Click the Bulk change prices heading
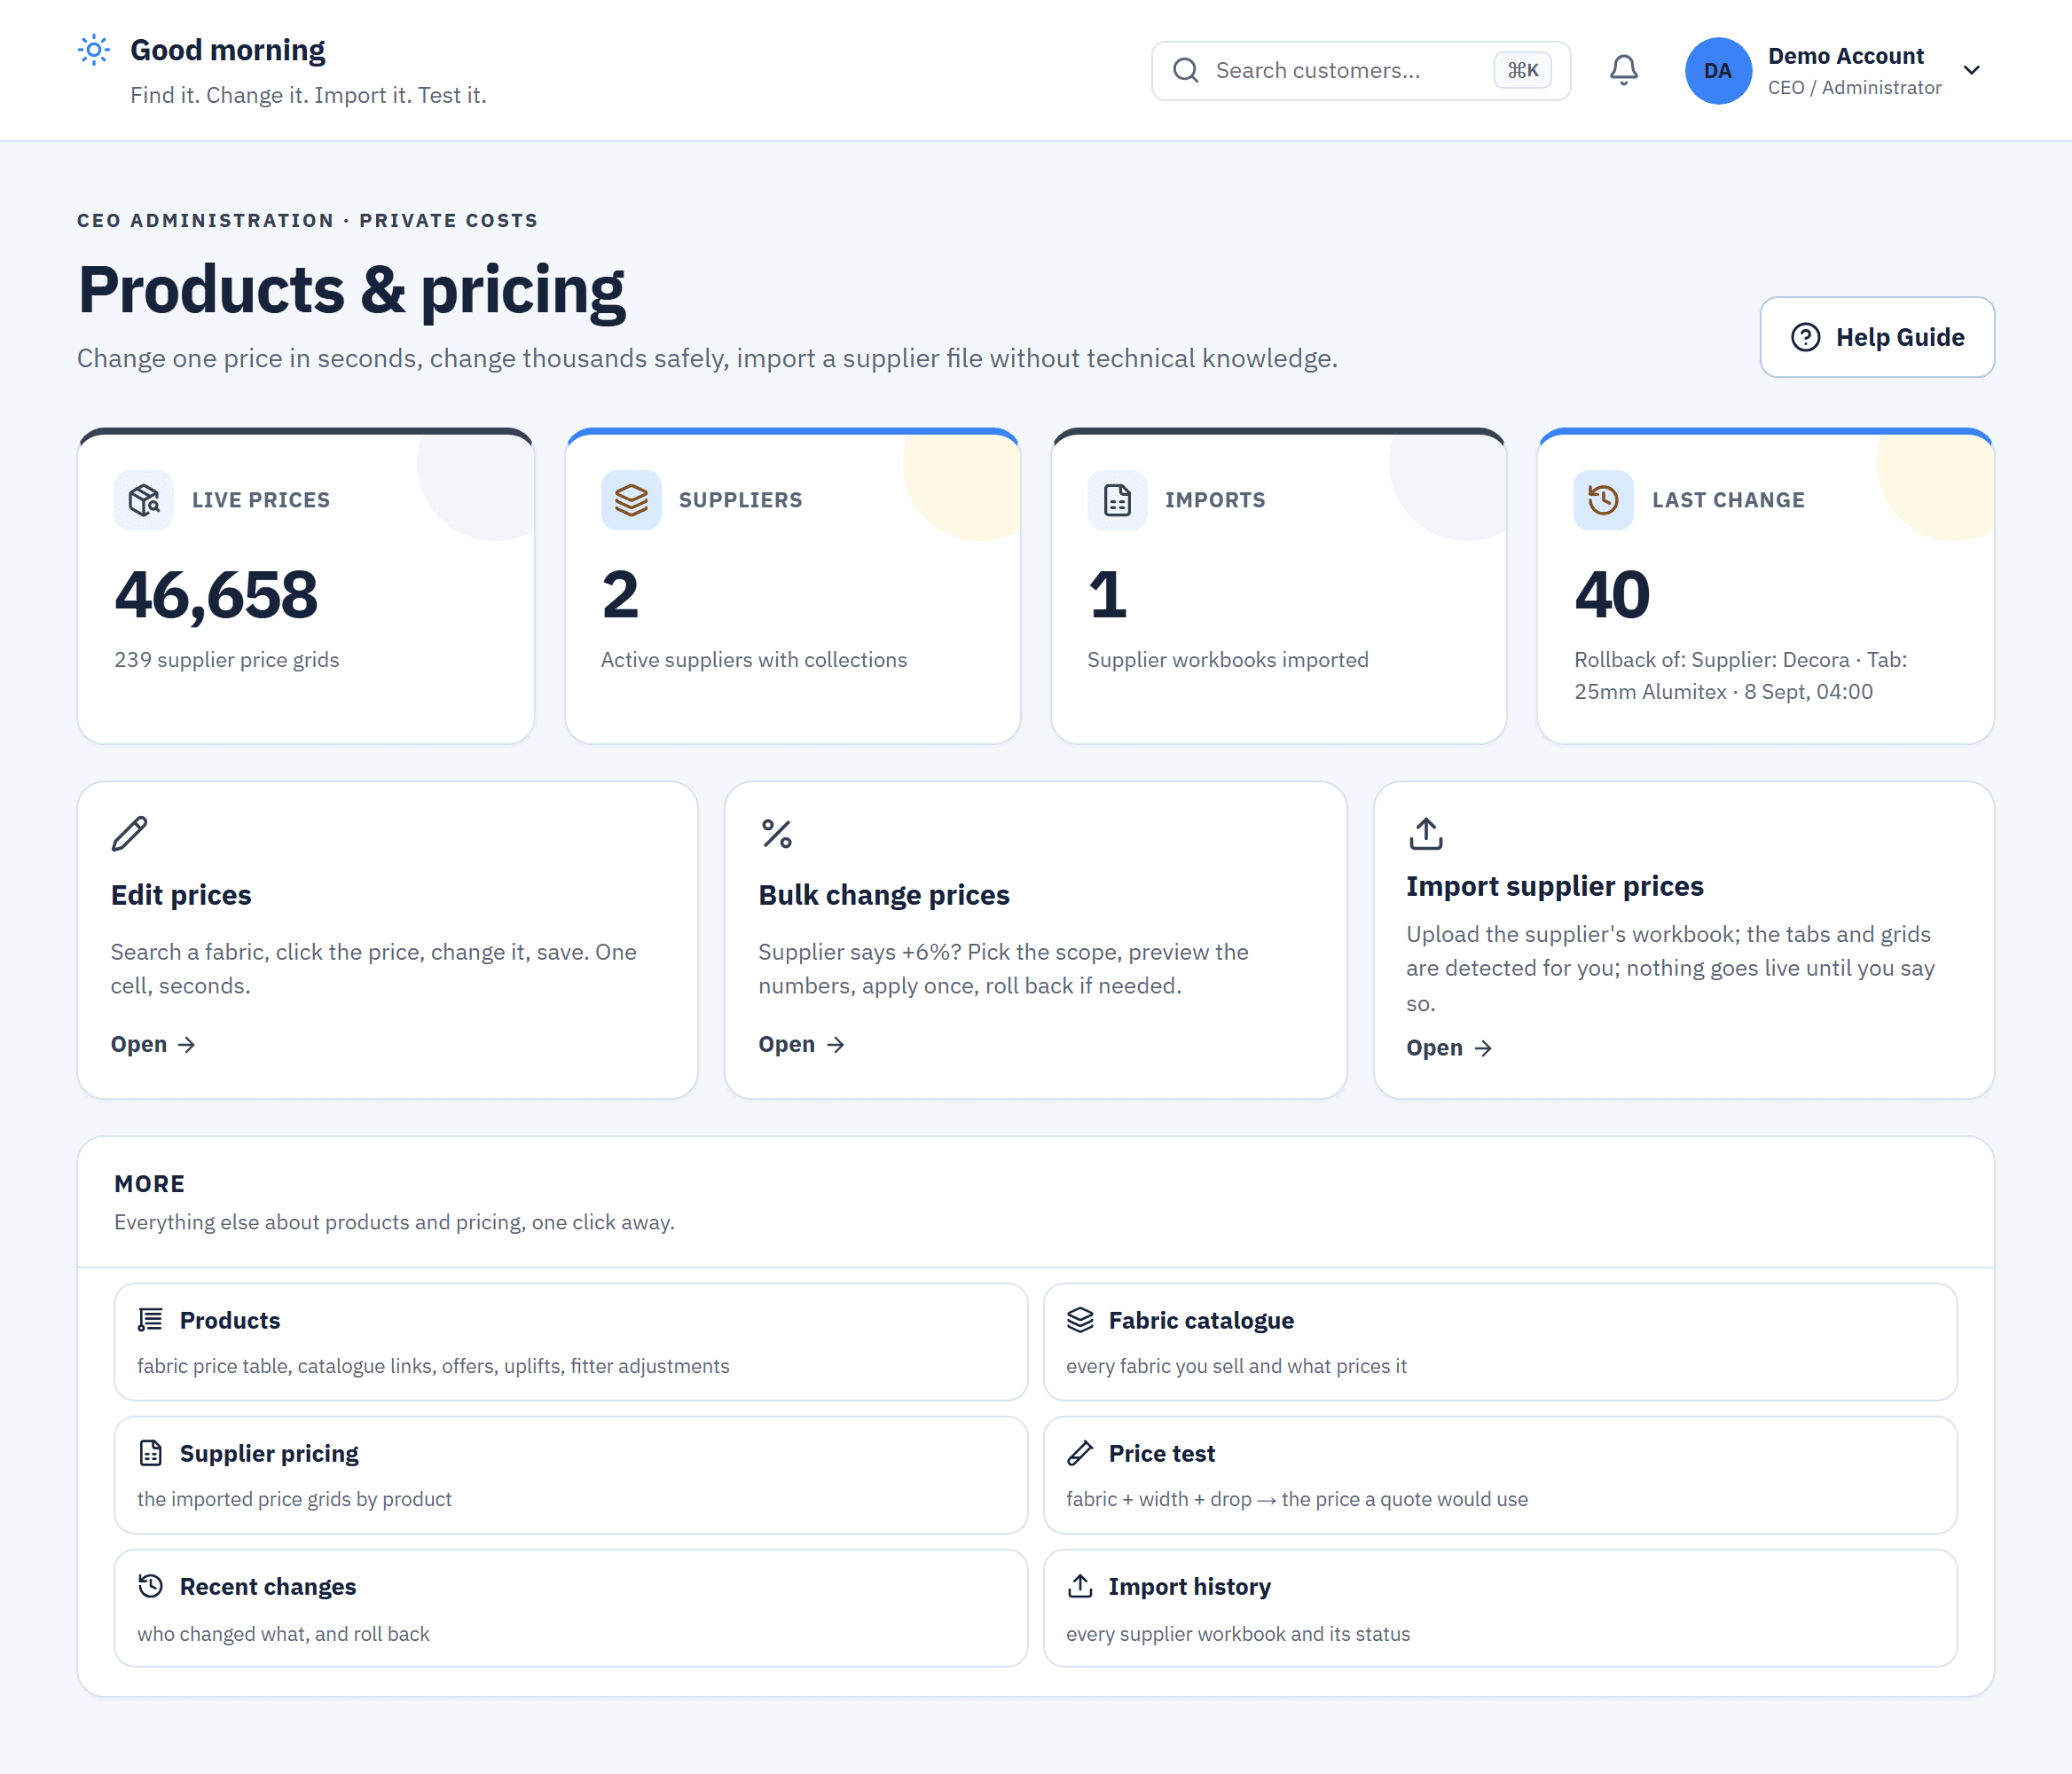 click(x=884, y=895)
